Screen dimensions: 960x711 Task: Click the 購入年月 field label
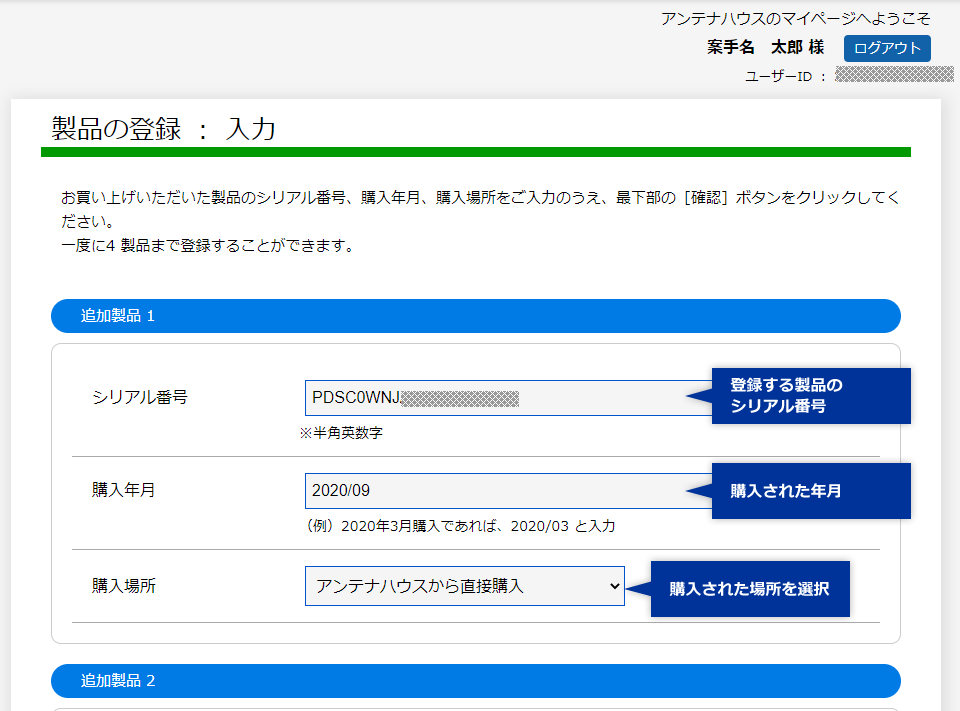tap(123, 490)
